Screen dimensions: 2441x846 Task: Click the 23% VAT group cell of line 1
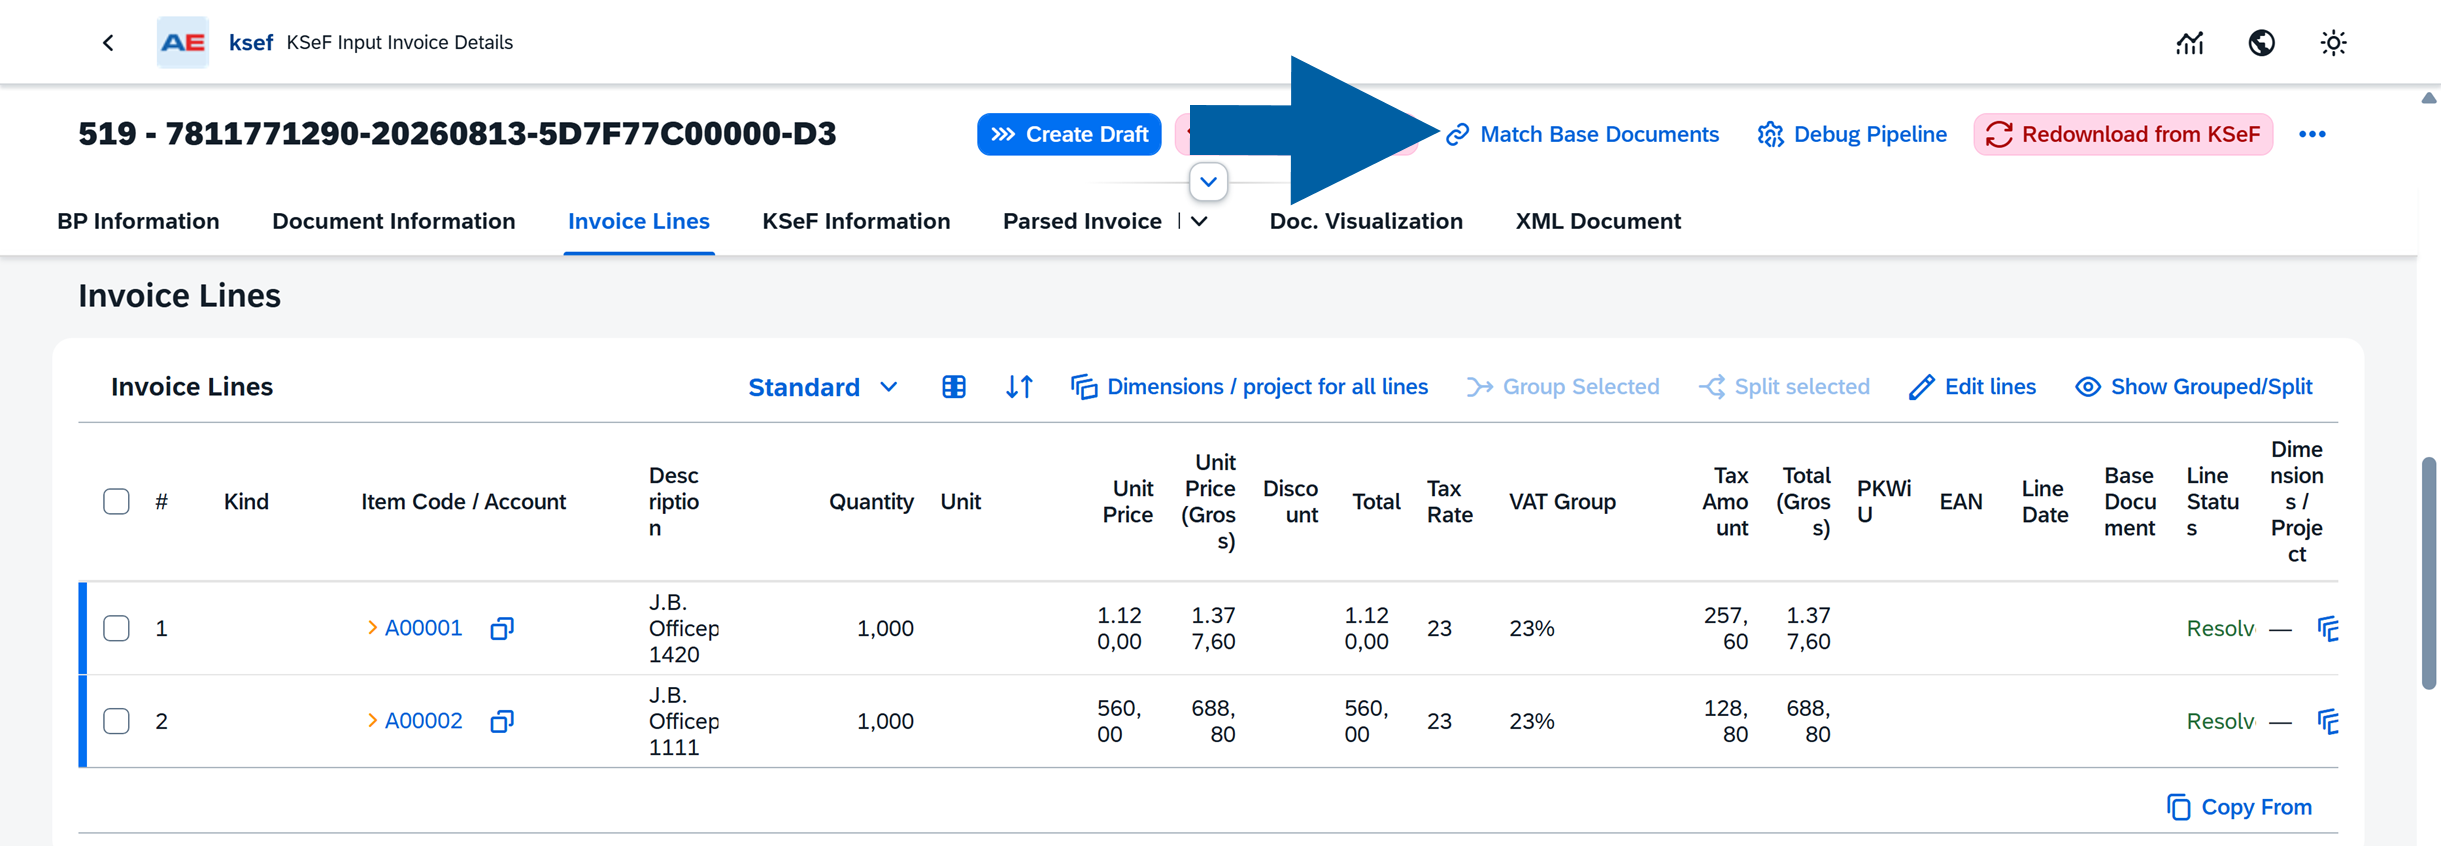(x=1532, y=628)
